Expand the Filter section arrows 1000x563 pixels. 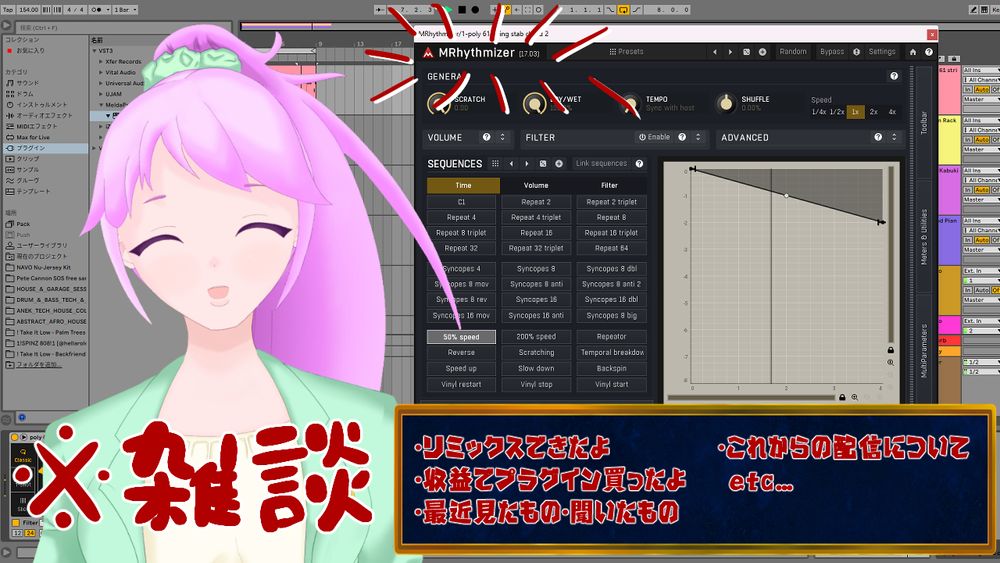[698, 137]
